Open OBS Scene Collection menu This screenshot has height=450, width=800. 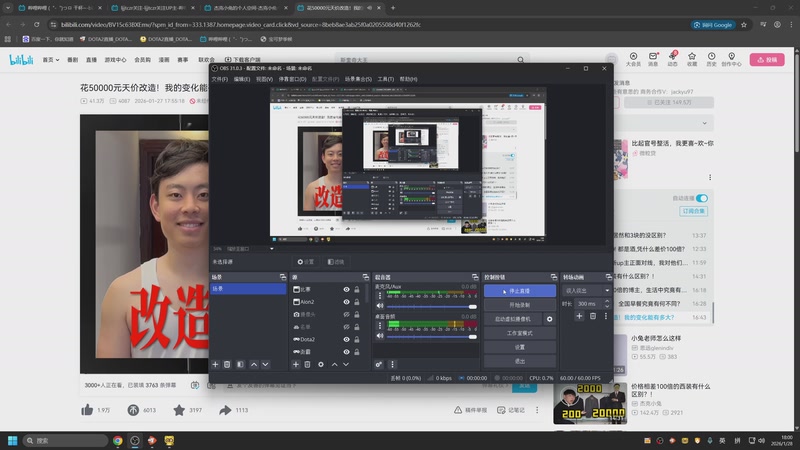pyautogui.click(x=358, y=79)
